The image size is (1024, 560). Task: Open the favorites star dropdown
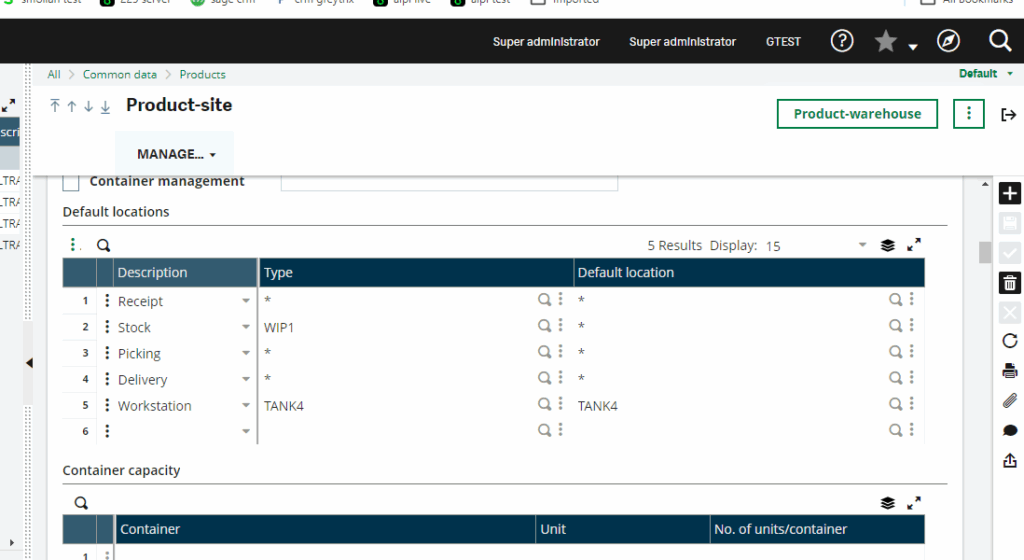click(x=895, y=42)
